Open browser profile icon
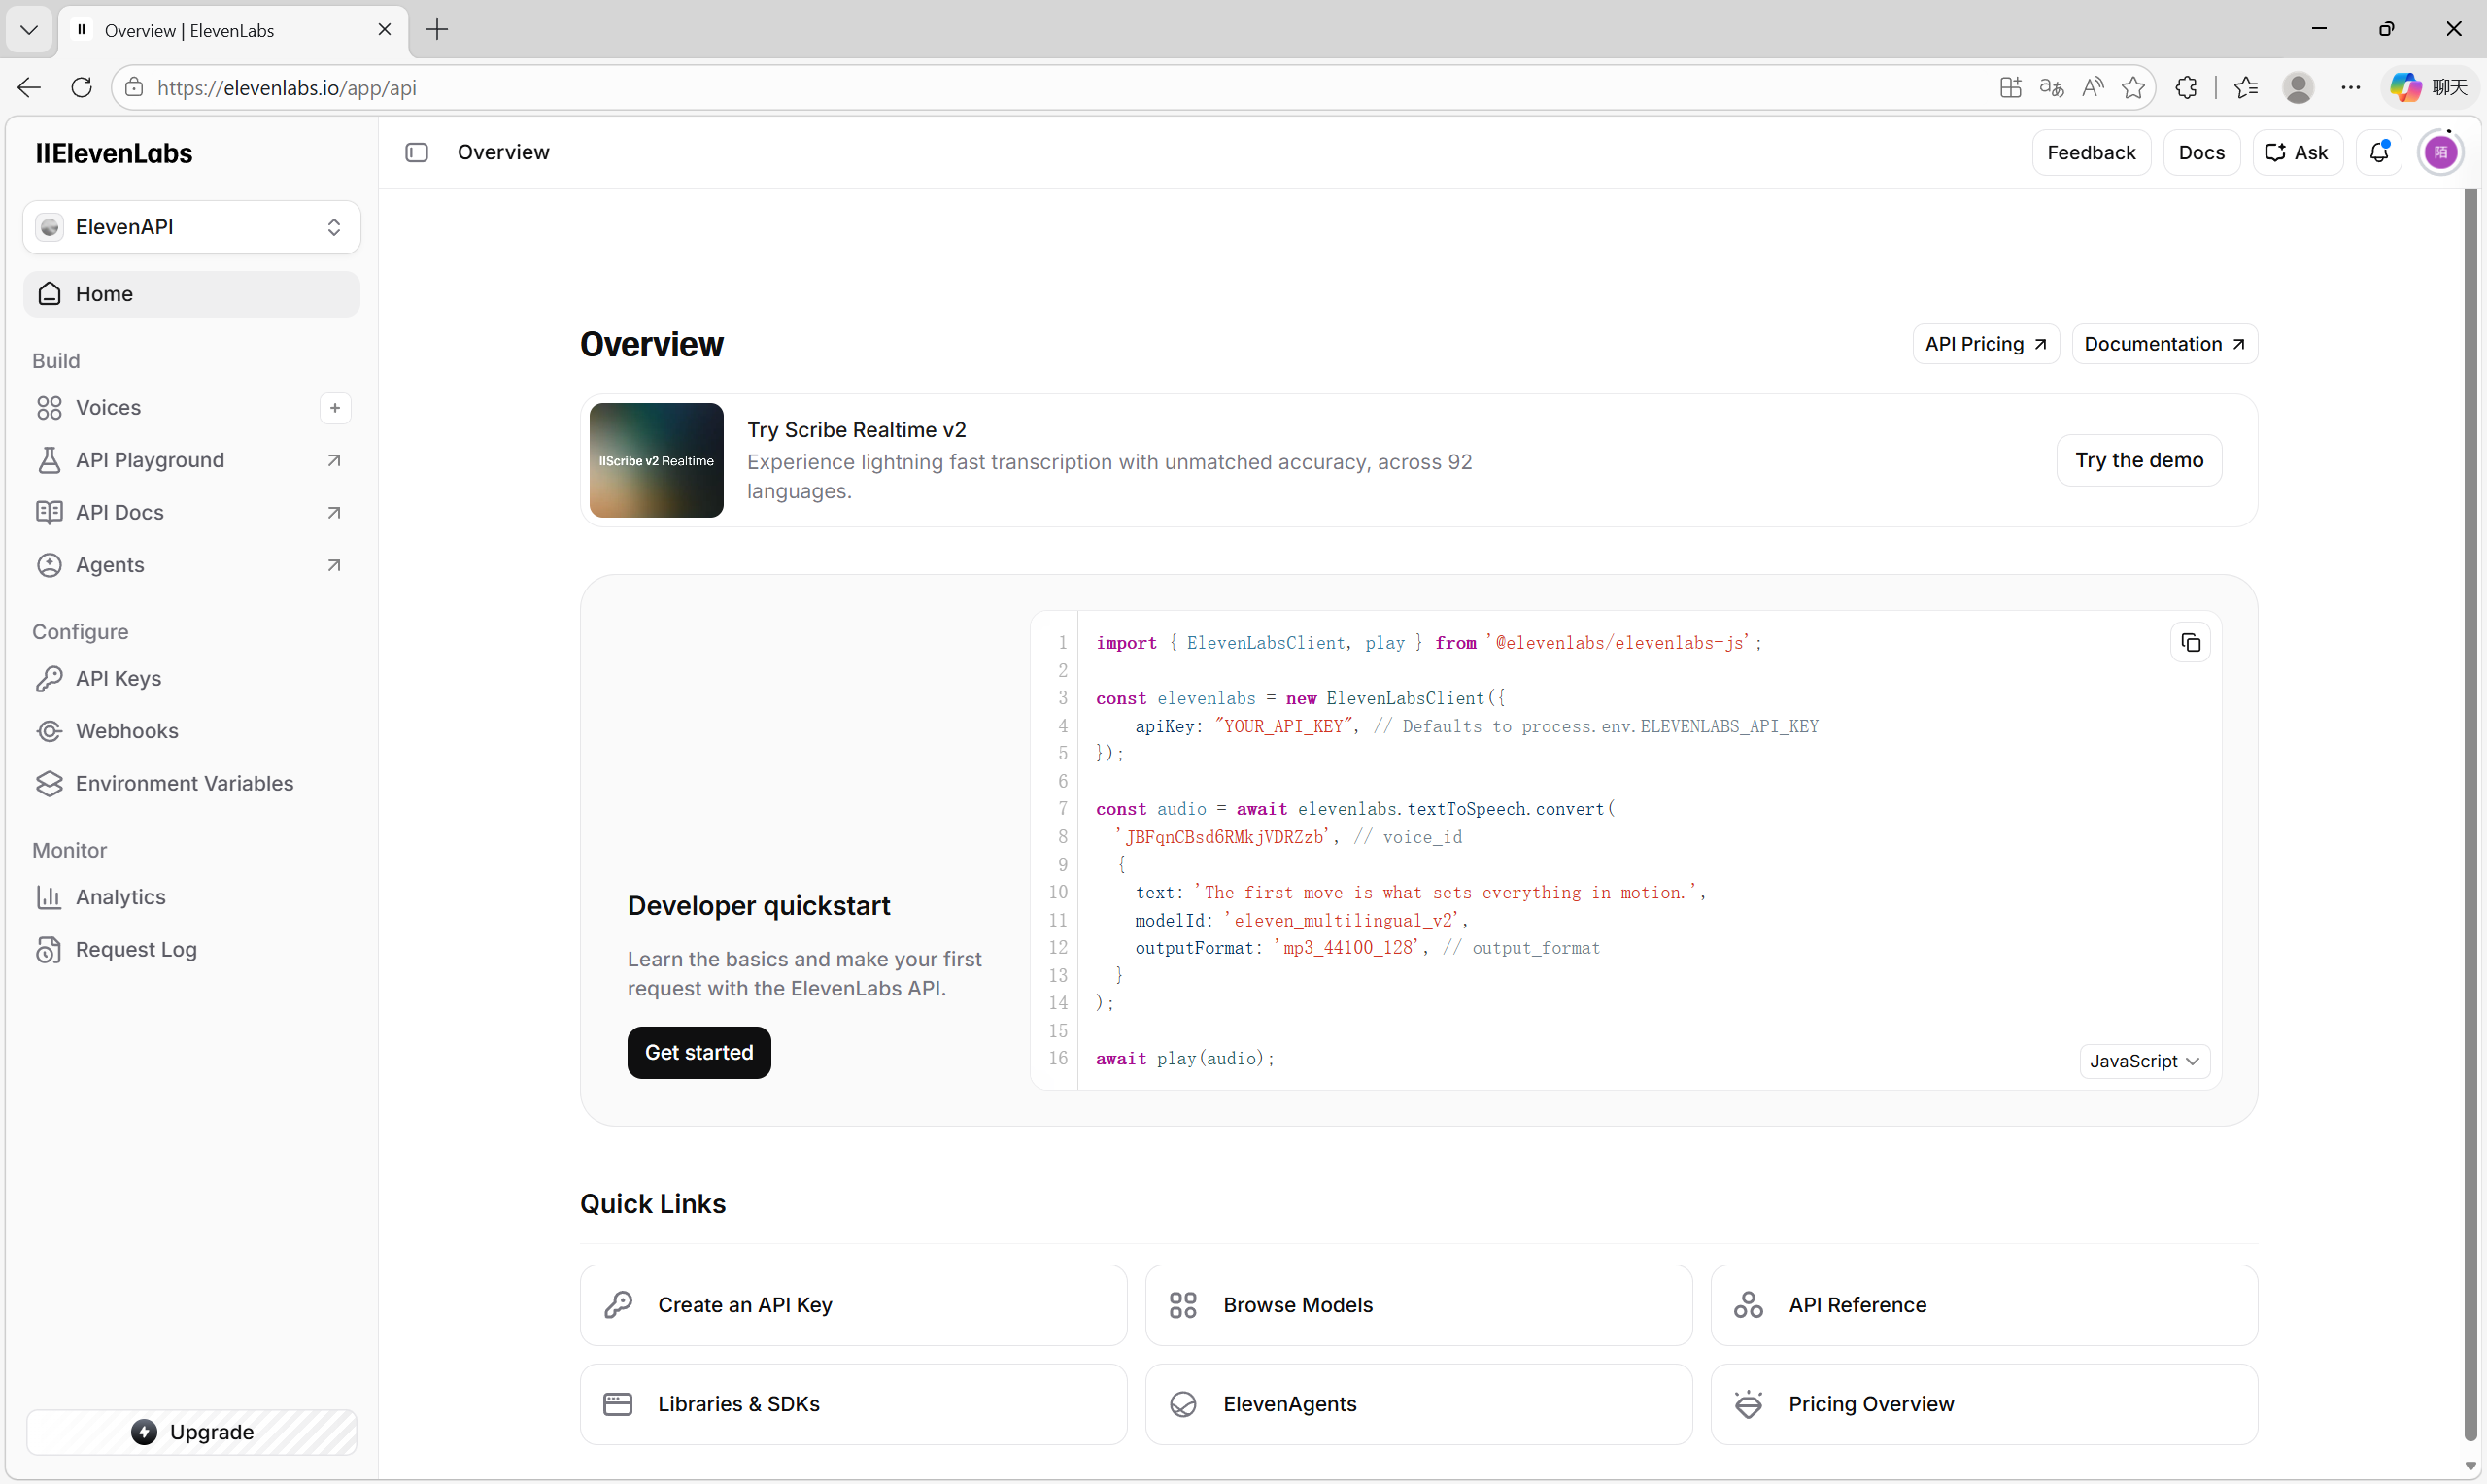2487x1484 pixels. pyautogui.click(x=2298, y=87)
